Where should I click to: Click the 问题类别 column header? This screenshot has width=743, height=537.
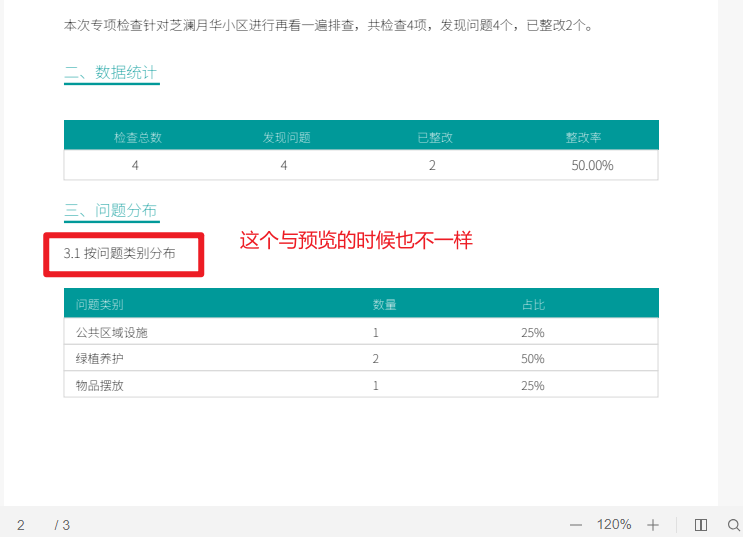100,304
